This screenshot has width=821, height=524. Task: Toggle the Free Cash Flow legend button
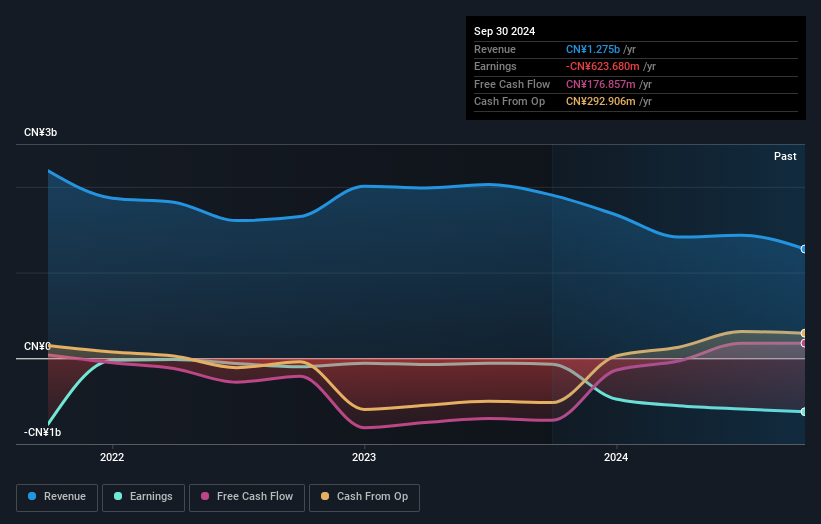(x=247, y=497)
